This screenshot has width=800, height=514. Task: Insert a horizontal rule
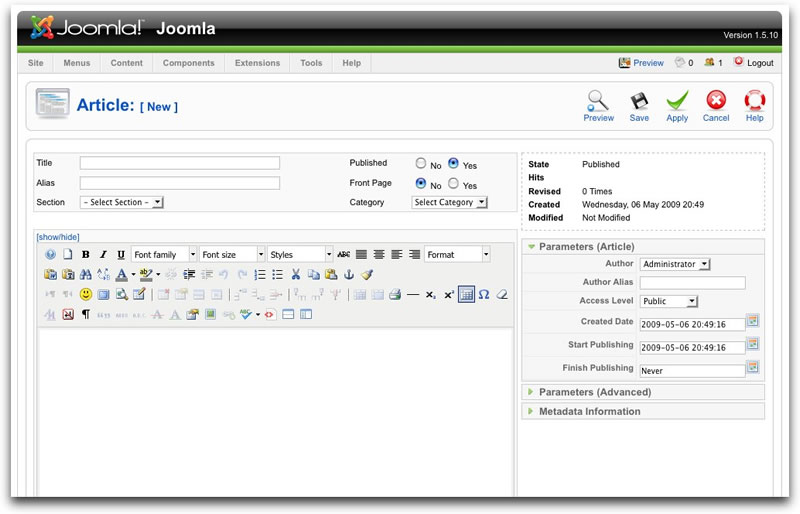pos(413,295)
